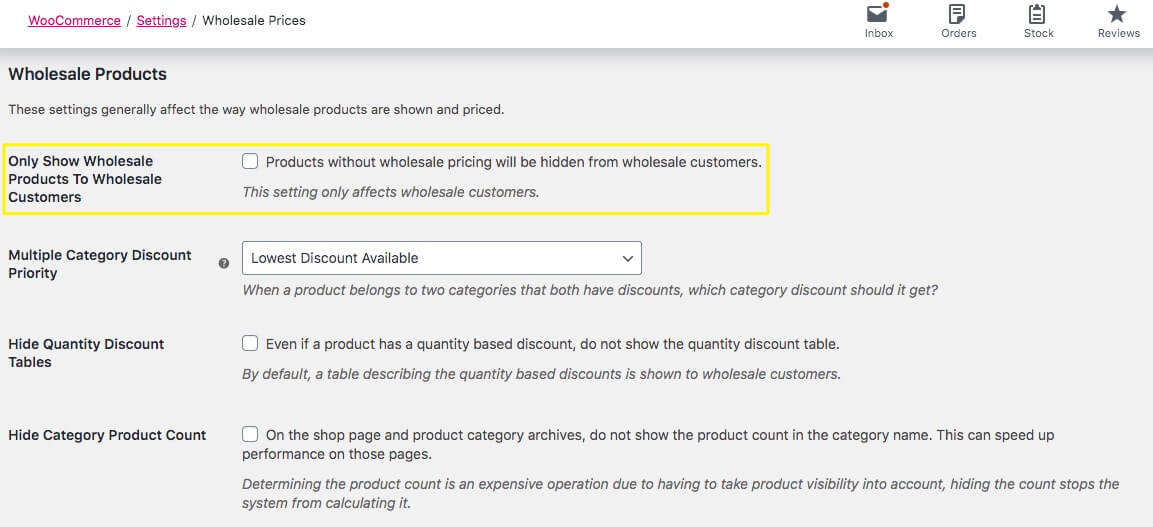Go to WooCommerce breadcrumb link
1153x527 pixels.
pos(74,20)
